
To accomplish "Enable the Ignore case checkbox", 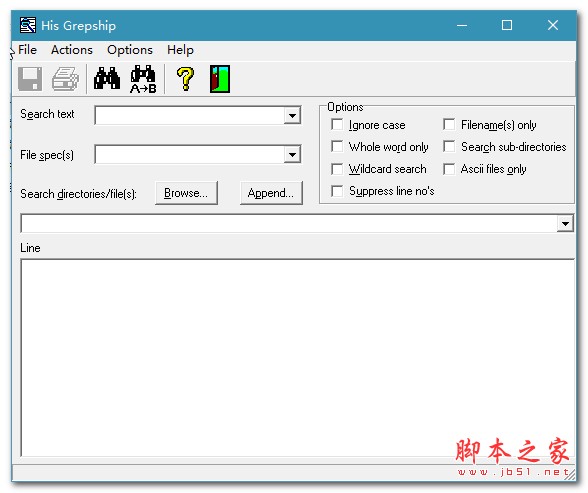I will point(337,125).
